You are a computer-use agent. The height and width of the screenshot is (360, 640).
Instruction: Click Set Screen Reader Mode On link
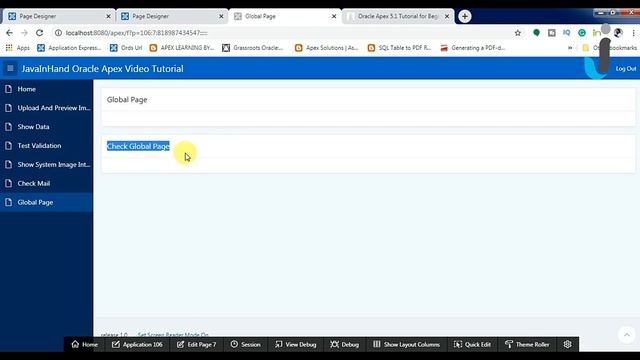click(x=173, y=335)
